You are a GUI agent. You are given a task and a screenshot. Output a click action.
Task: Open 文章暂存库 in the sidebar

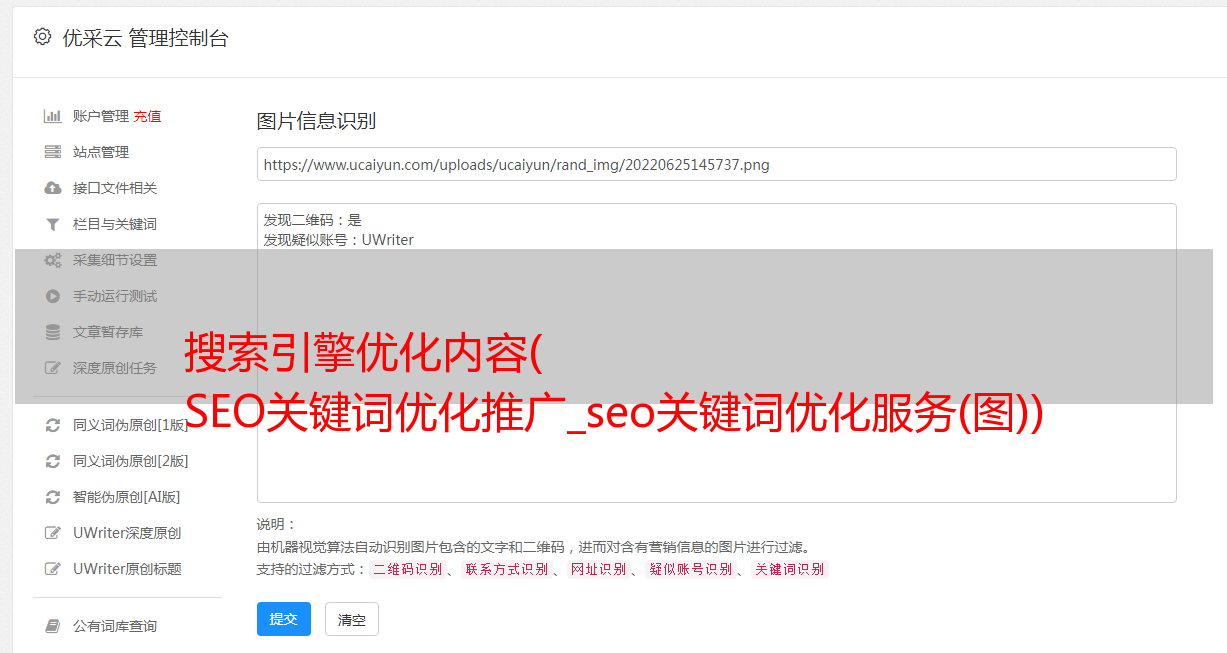(x=108, y=332)
